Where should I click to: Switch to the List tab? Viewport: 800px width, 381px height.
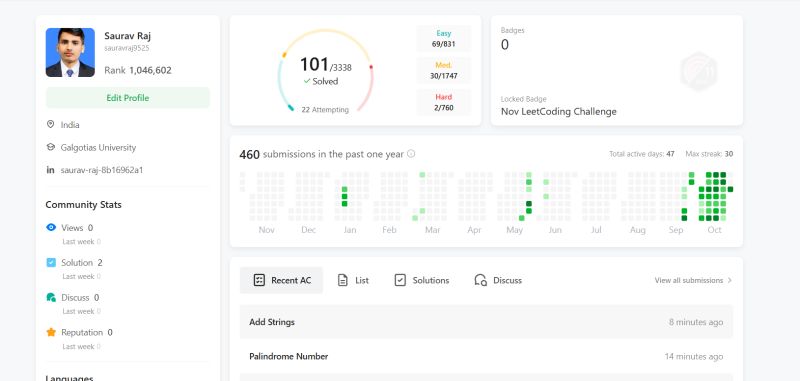click(353, 280)
